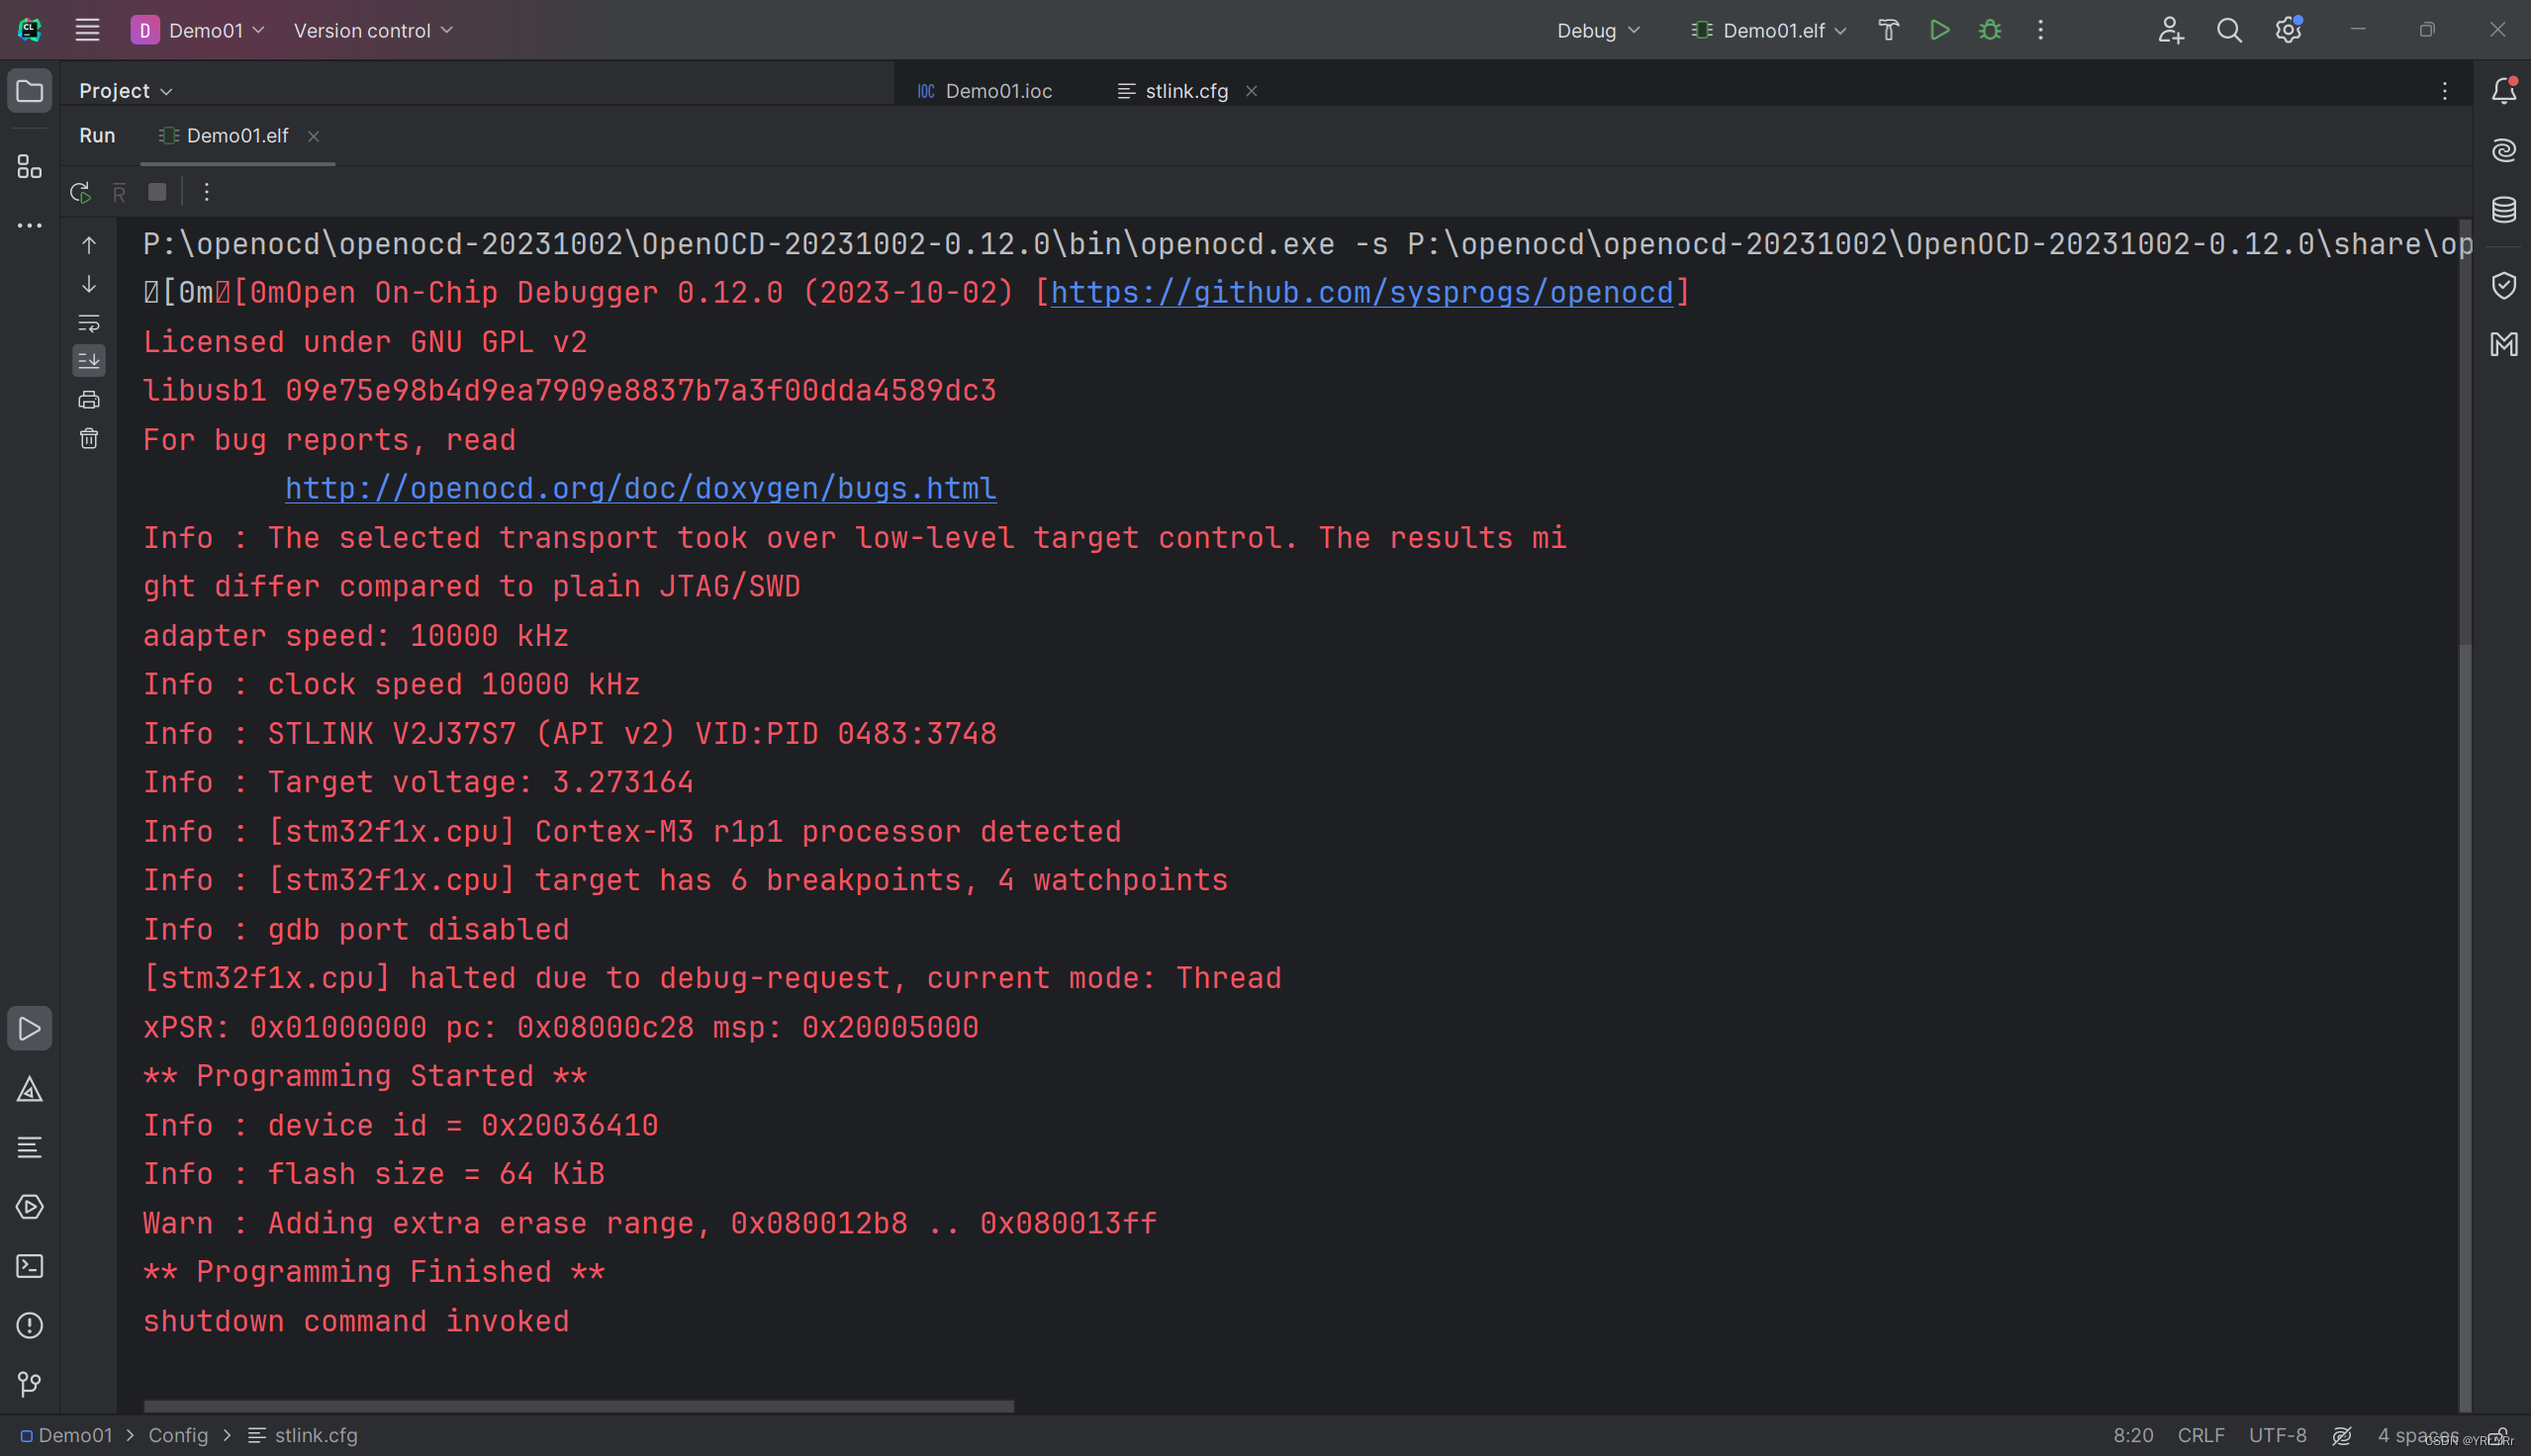Open more run actions menu in title bar
Screen dimensions: 2531x1456
click(x=2041, y=30)
